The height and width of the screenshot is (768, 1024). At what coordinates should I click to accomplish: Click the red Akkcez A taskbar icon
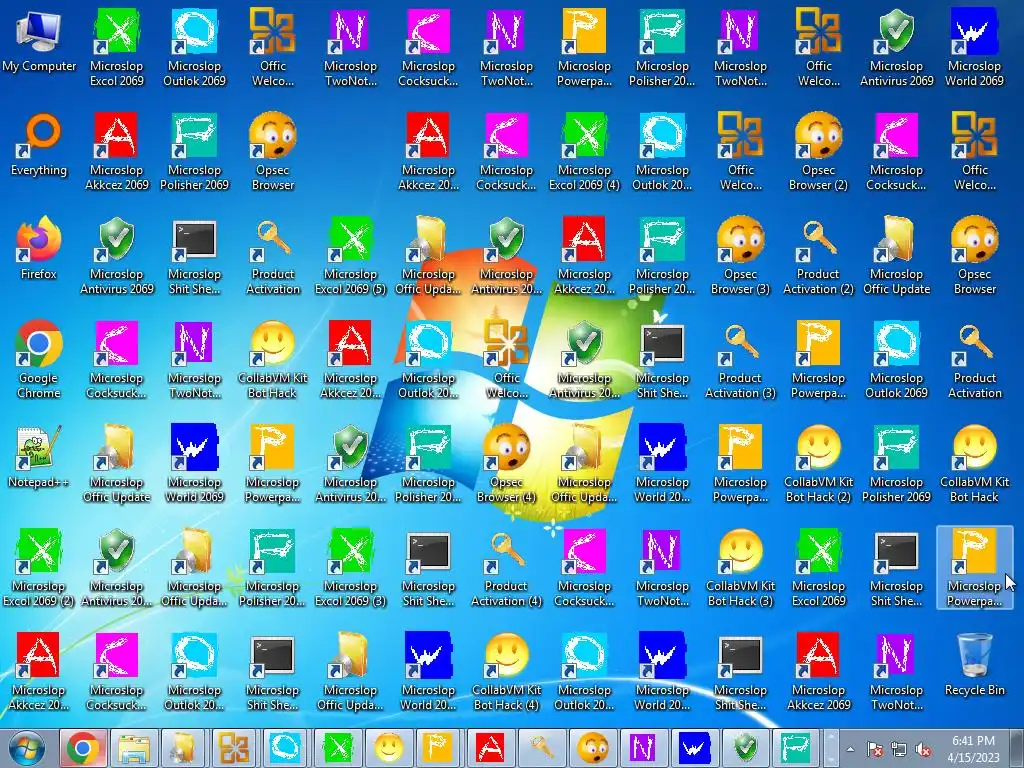[490, 748]
